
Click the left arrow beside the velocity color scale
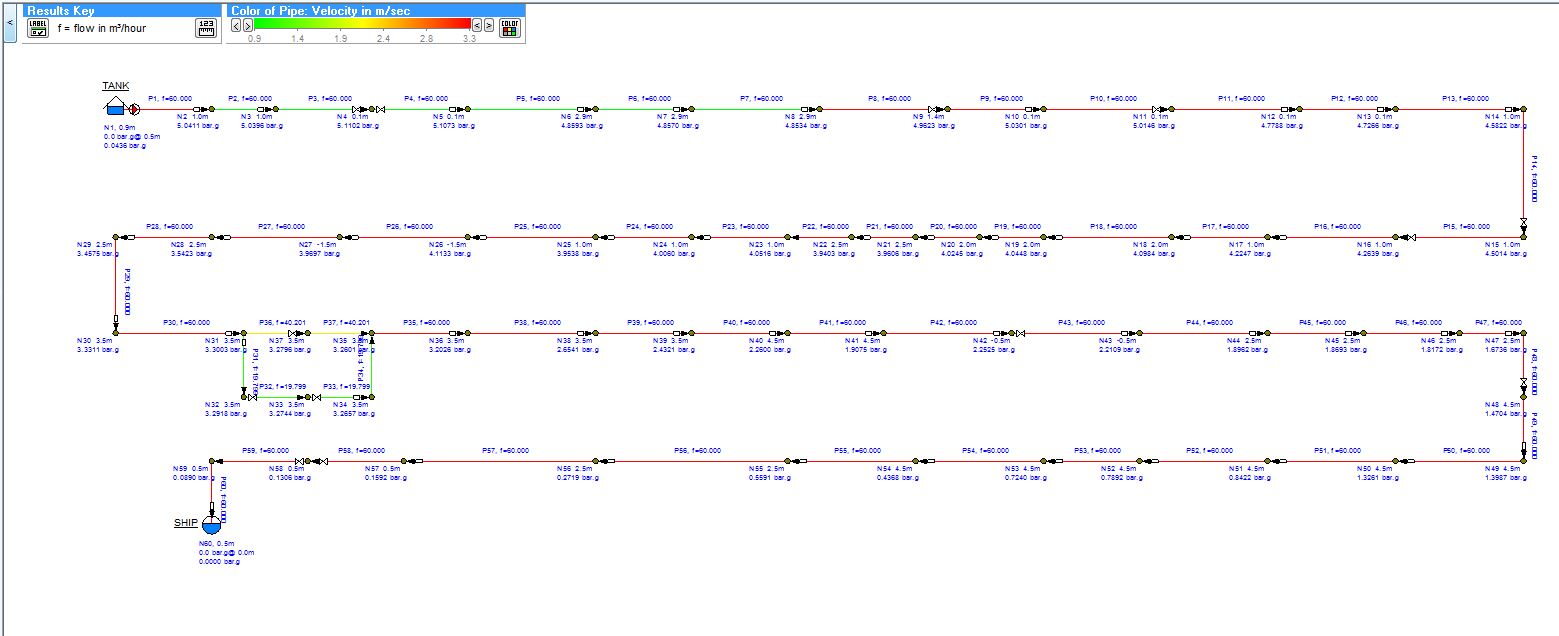[236, 24]
